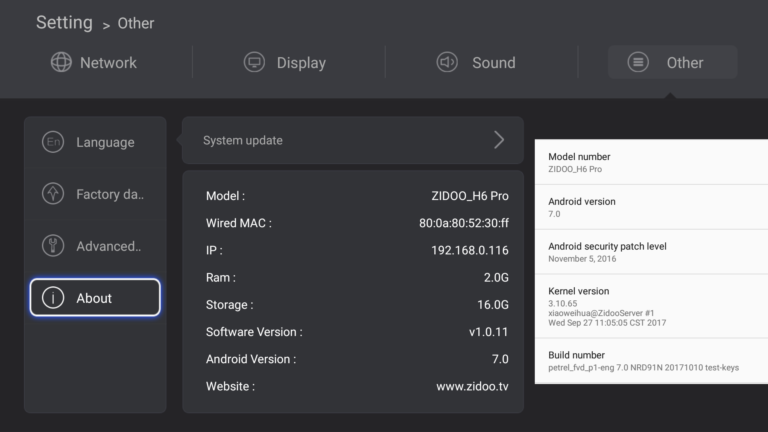Click the wrench Advanced icon
768x432 pixels.
coord(53,245)
